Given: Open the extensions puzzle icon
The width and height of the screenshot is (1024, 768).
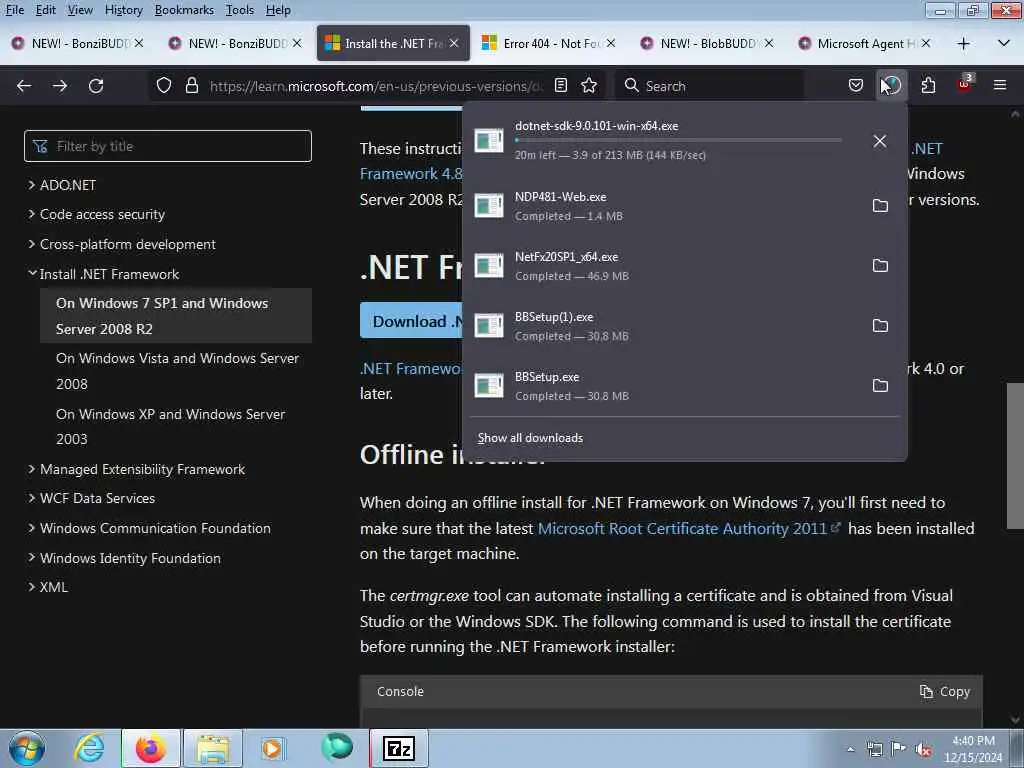Looking at the screenshot, I should tap(928, 86).
